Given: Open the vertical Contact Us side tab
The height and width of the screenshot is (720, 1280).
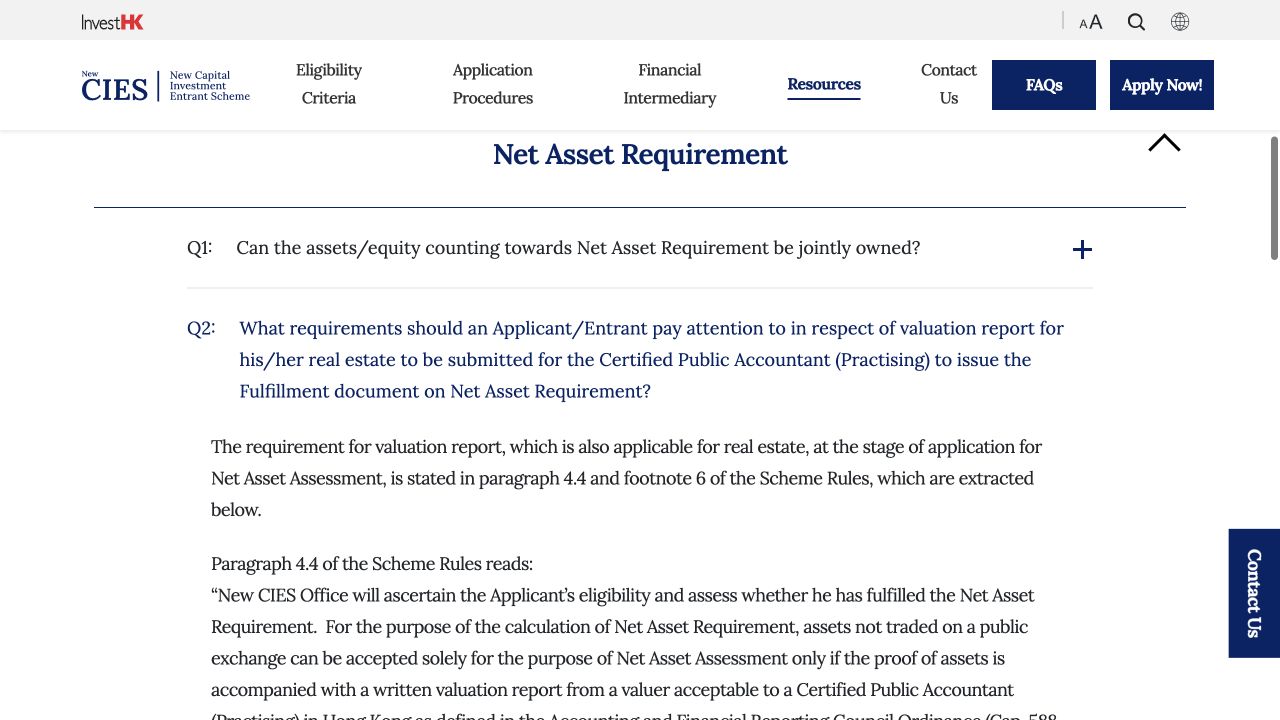Looking at the screenshot, I should click(1254, 593).
